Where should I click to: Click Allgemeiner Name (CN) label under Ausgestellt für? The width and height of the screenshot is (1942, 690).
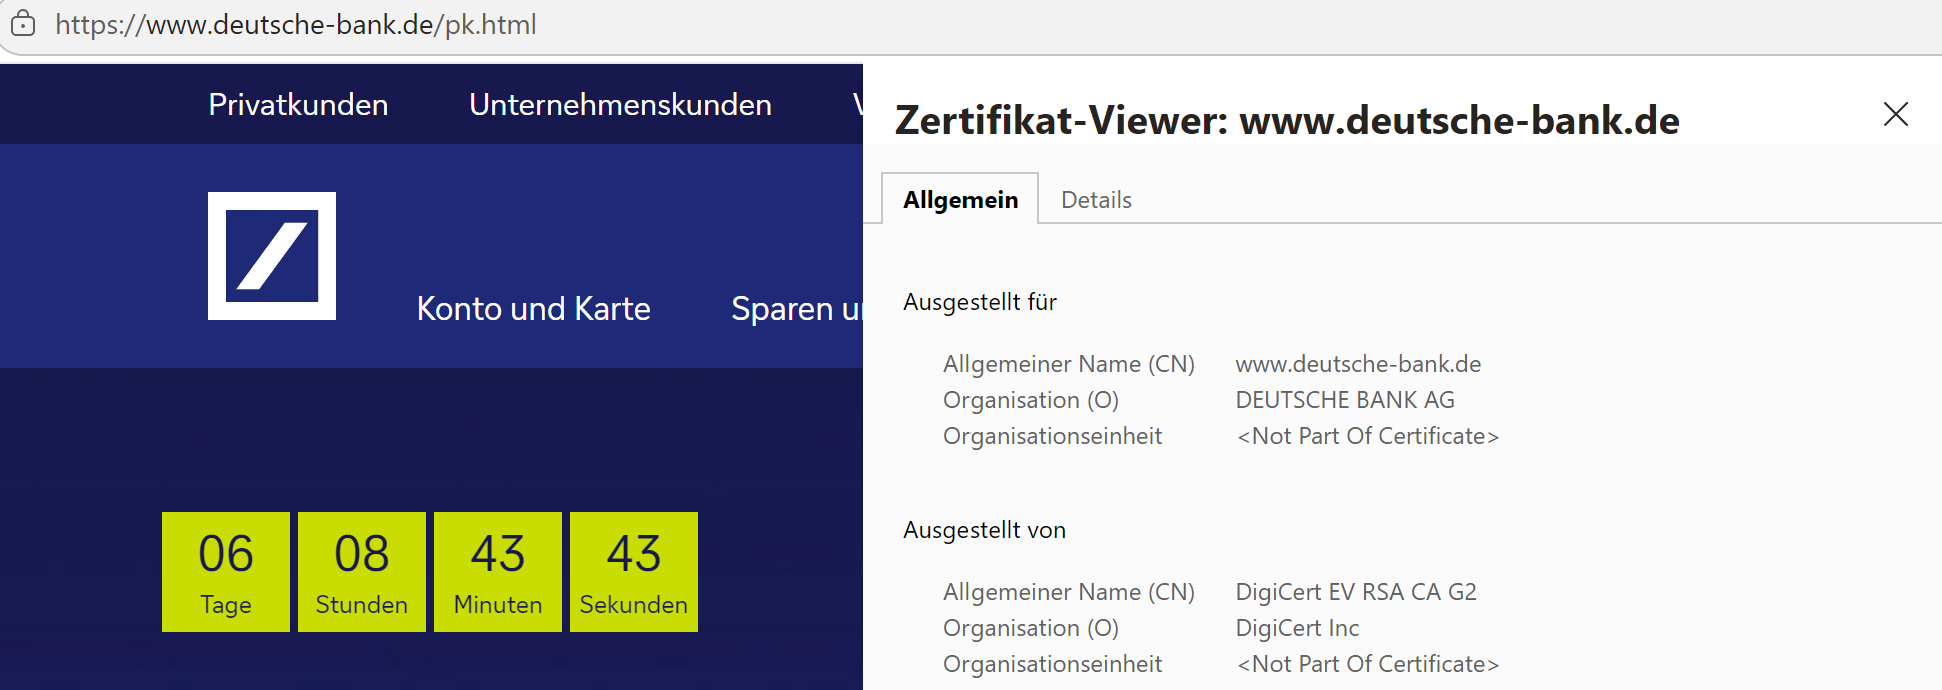click(x=1069, y=364)
